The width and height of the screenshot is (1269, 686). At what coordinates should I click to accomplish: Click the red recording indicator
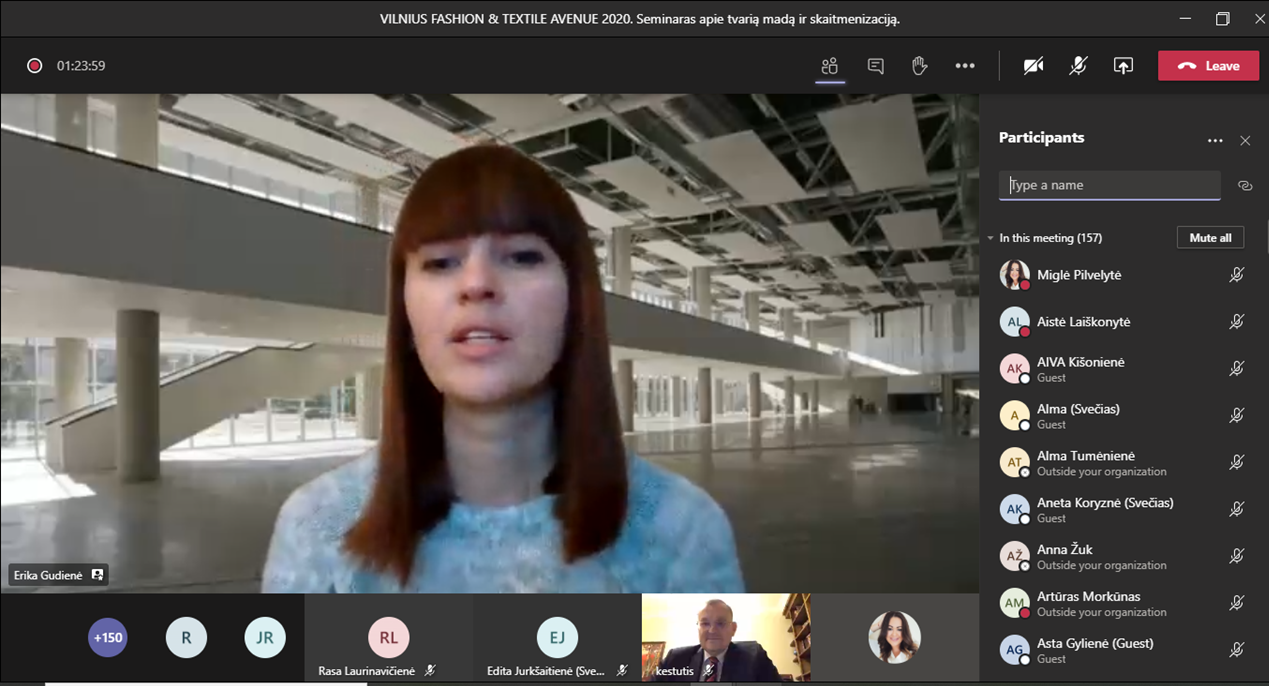click(35, 66)
